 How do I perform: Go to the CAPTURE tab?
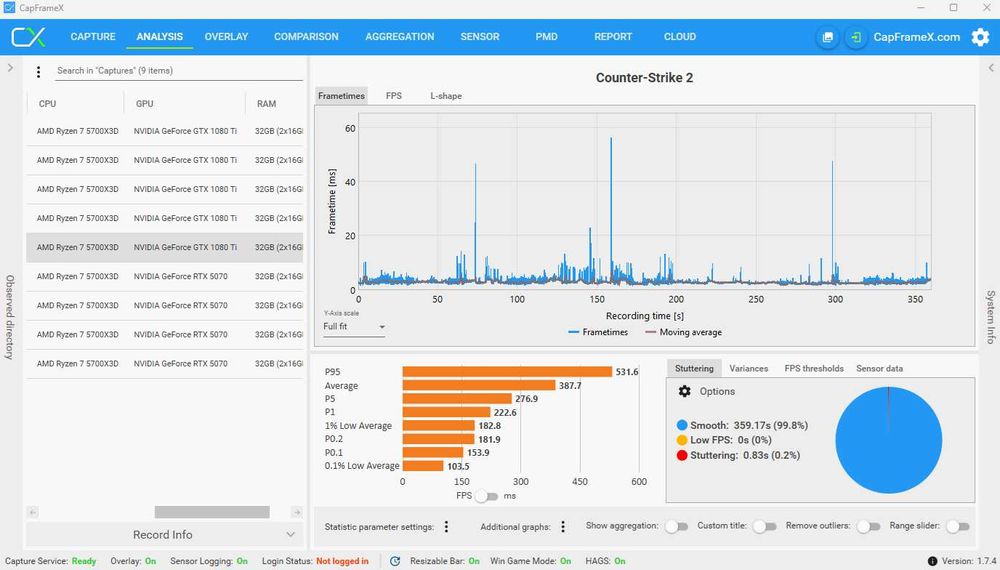93,37
